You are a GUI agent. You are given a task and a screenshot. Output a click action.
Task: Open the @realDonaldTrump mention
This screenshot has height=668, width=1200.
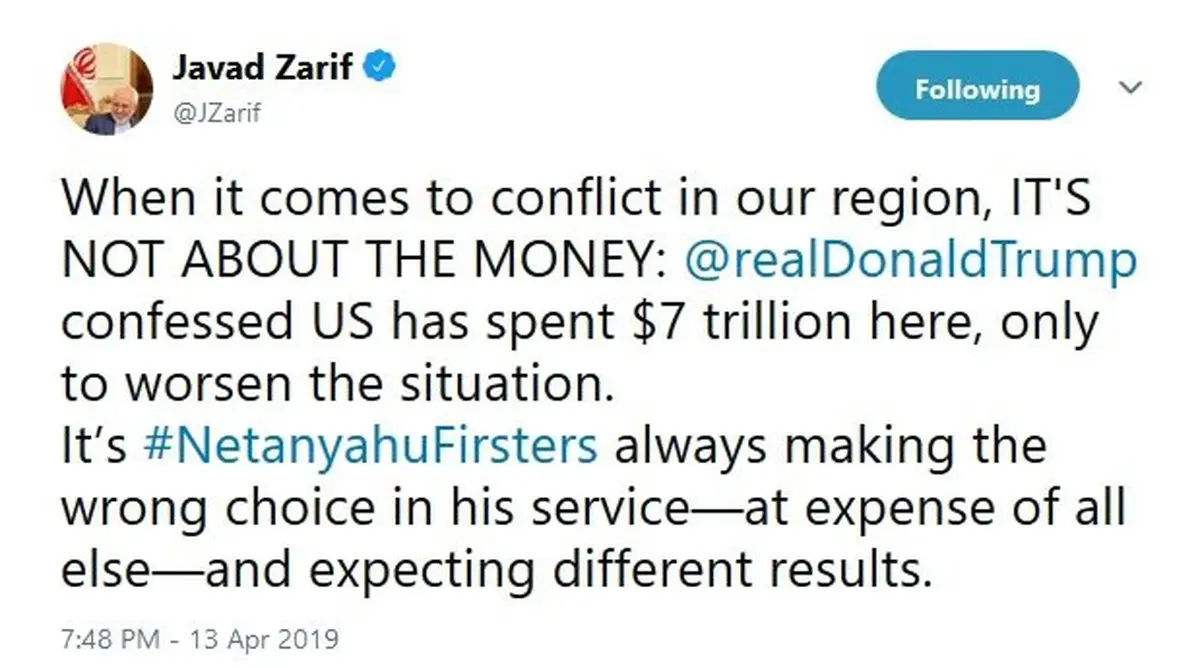tap(912, 263)
